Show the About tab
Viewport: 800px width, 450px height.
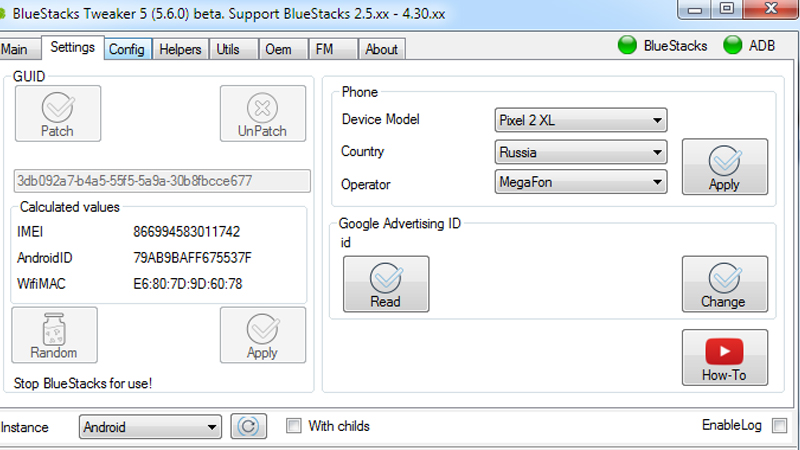(382, 49)
